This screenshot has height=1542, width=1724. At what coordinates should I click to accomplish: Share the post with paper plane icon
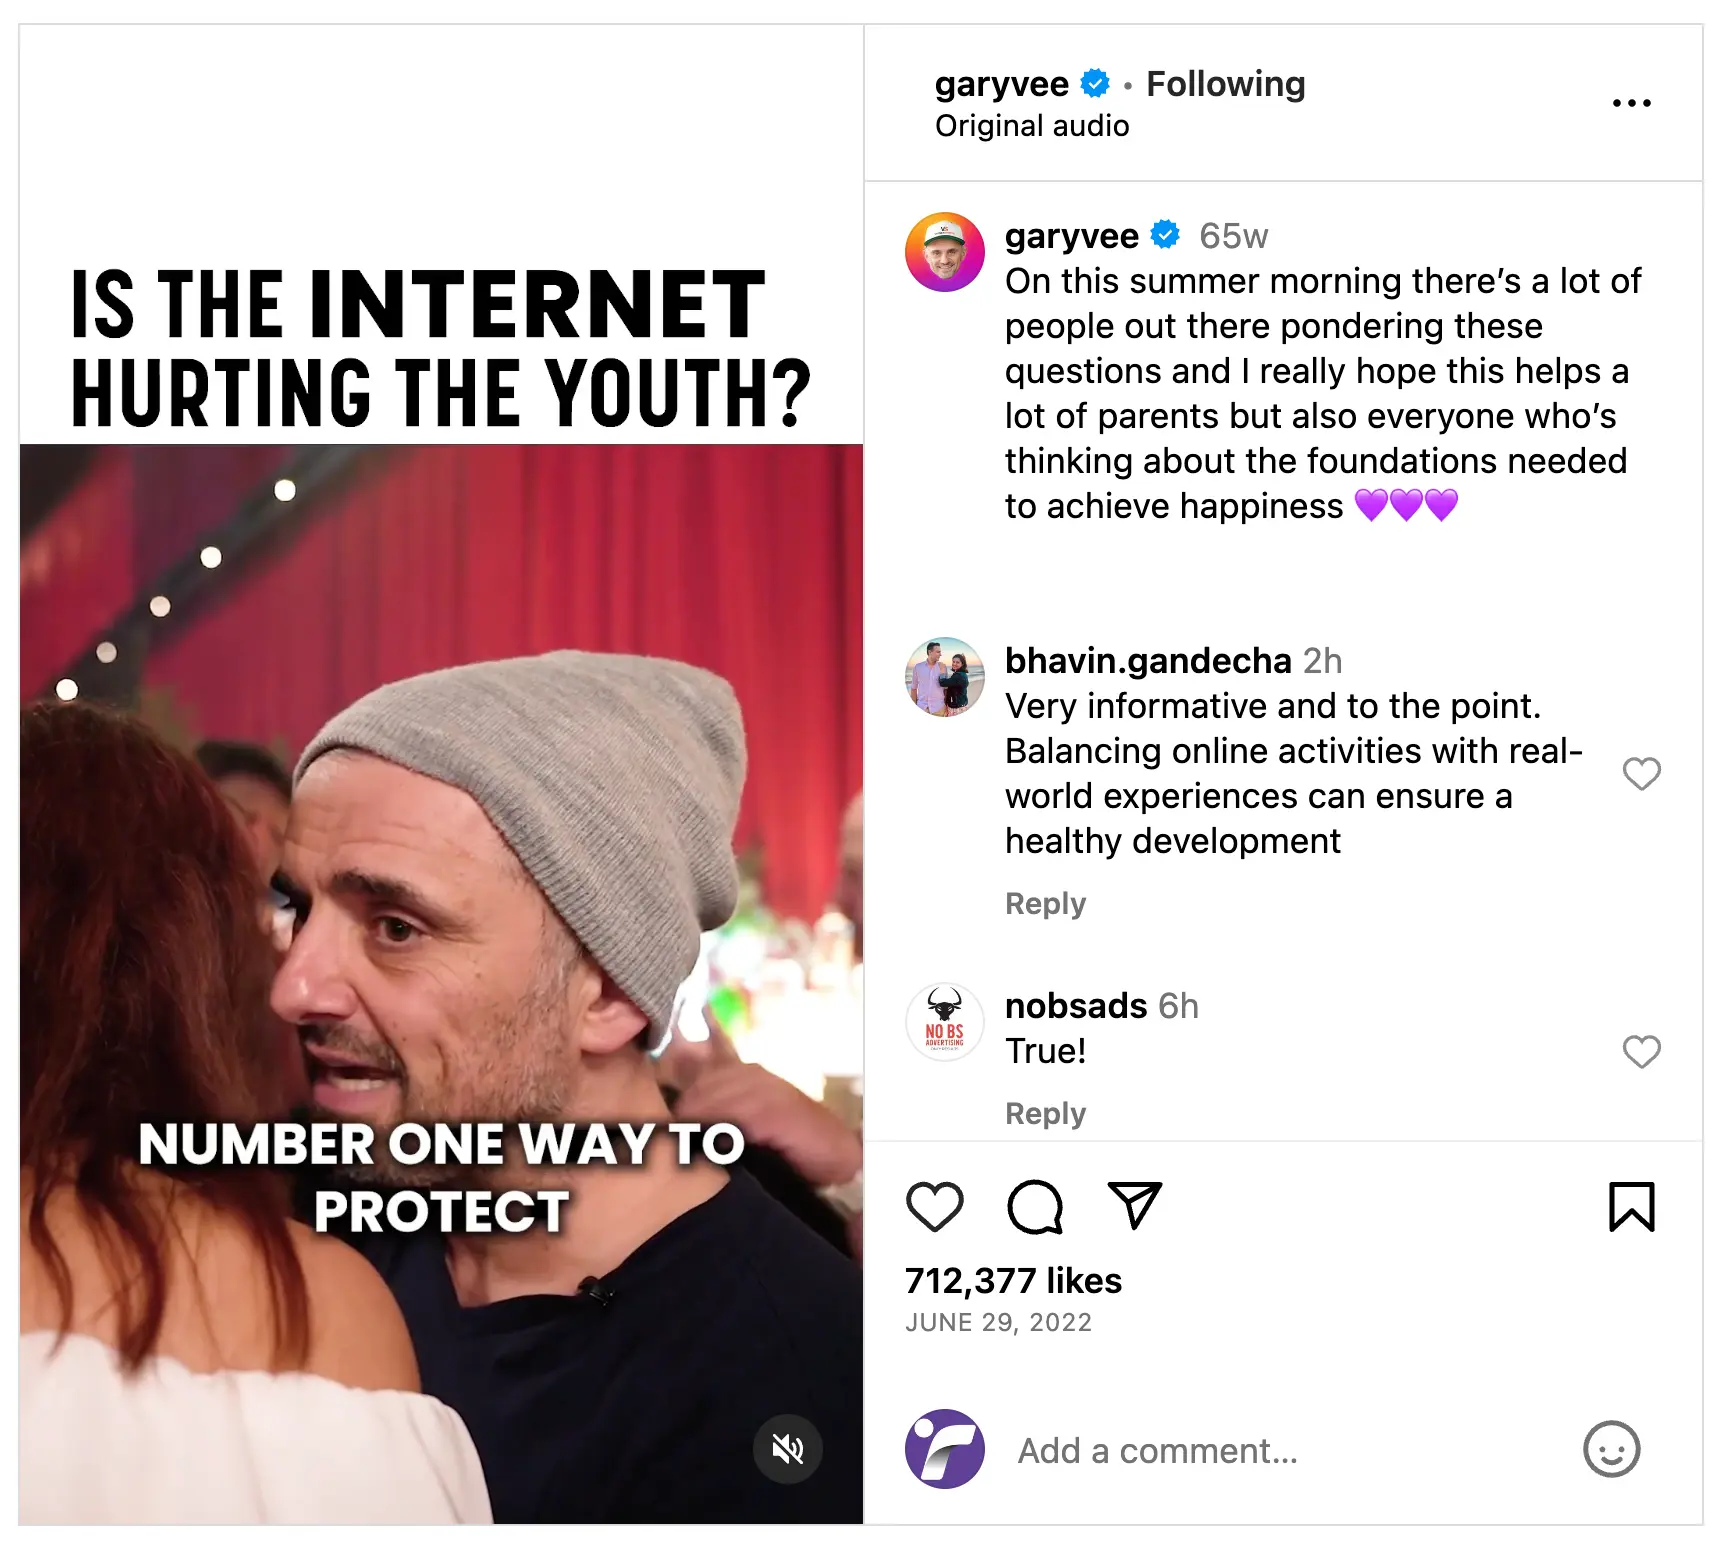coord(1134,1206)
